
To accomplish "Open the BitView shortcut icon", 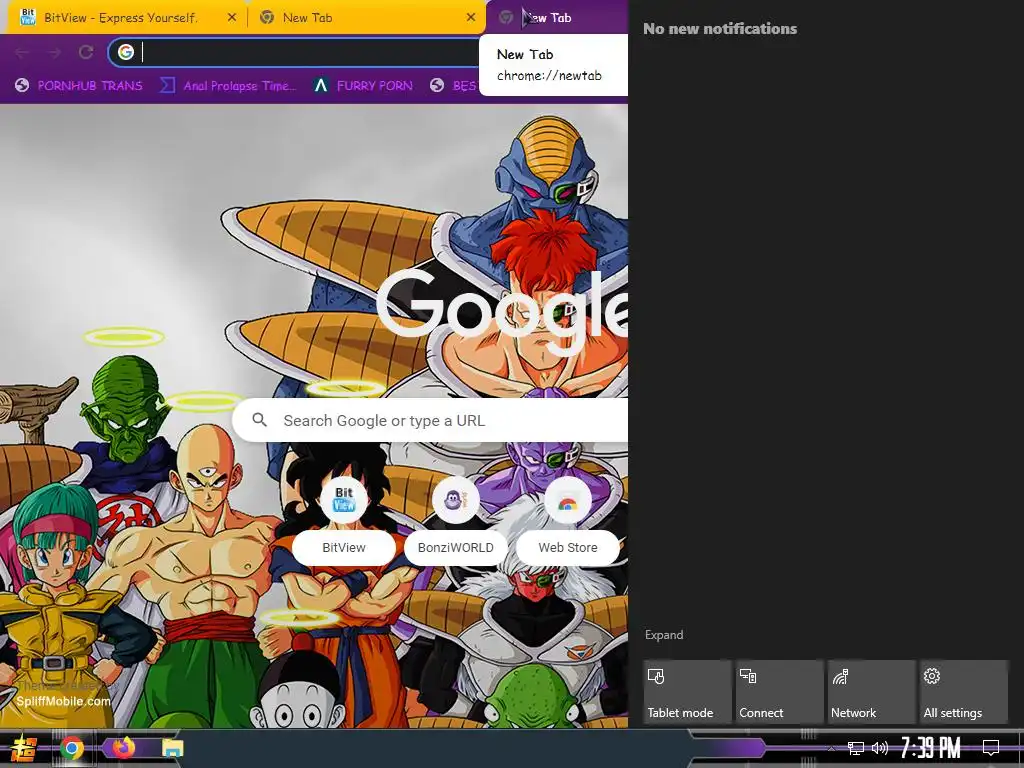I will pos(344,500).
